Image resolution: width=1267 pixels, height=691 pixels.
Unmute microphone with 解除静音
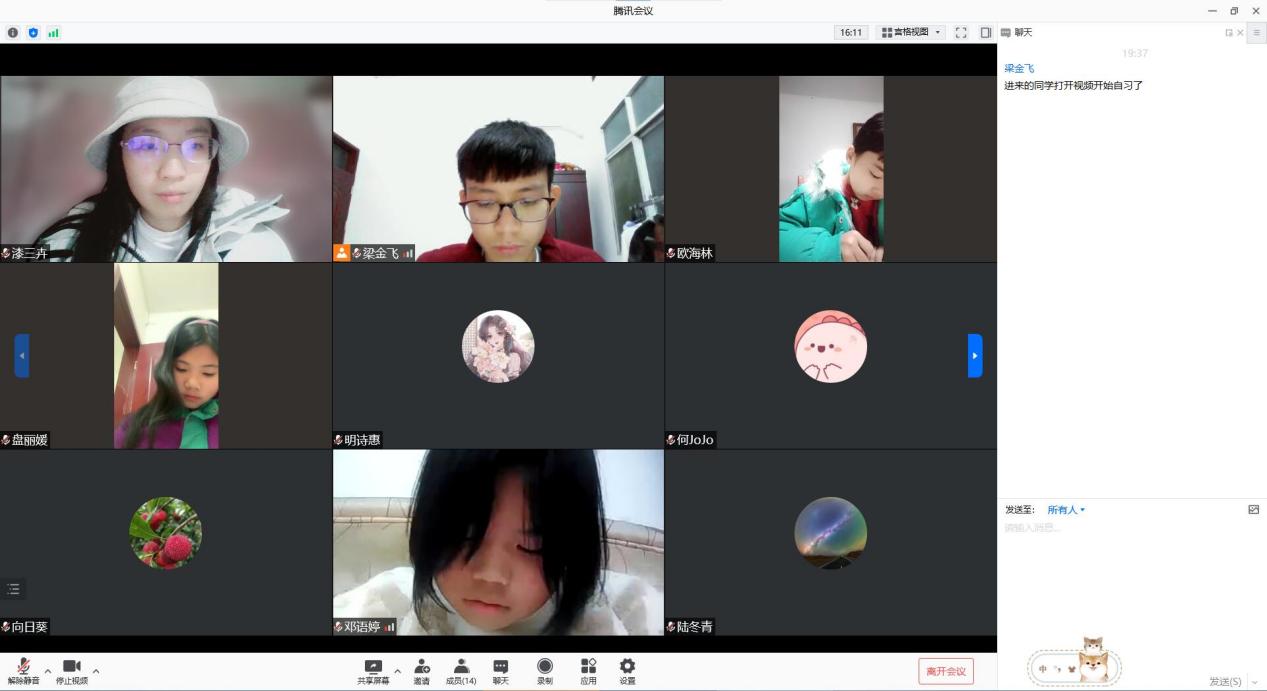[x=23, y=671]
